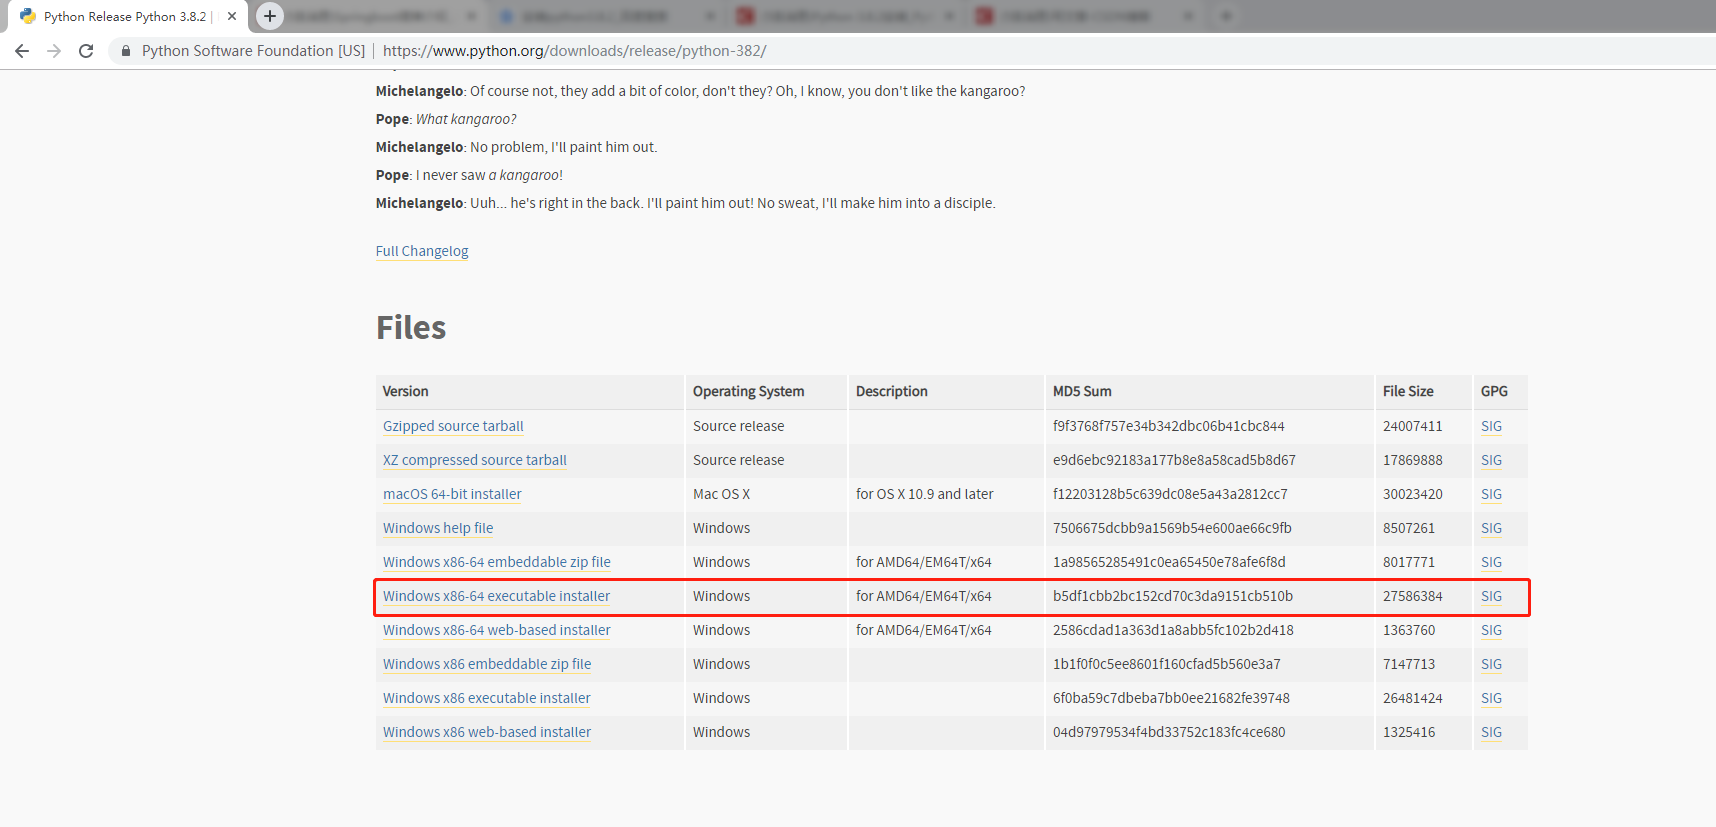Open SIG for Windows x86-64 embeddable zip
This screenshot has width=1716, height=827.
[1491, 562]
